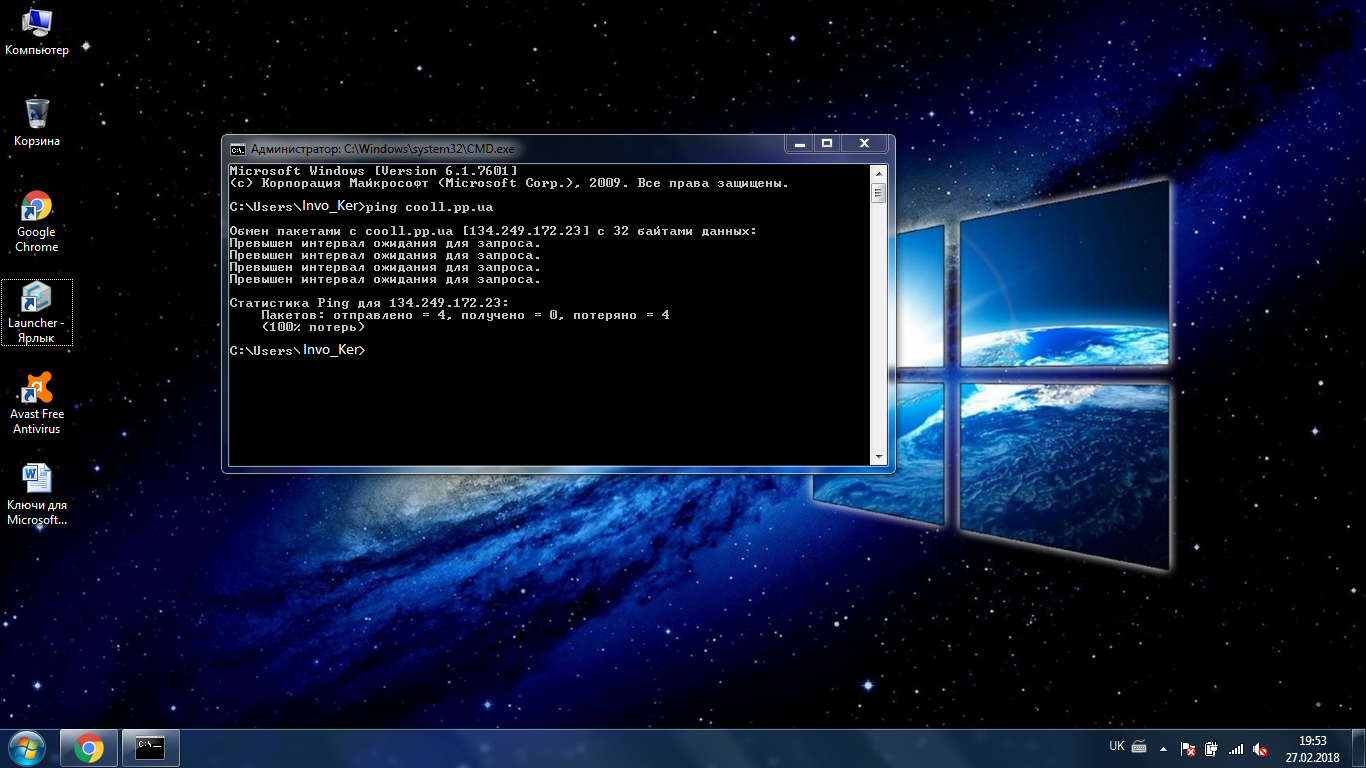
Task: Click the CMD scrollbar down arrow
Action: click(x=879, y=457)
